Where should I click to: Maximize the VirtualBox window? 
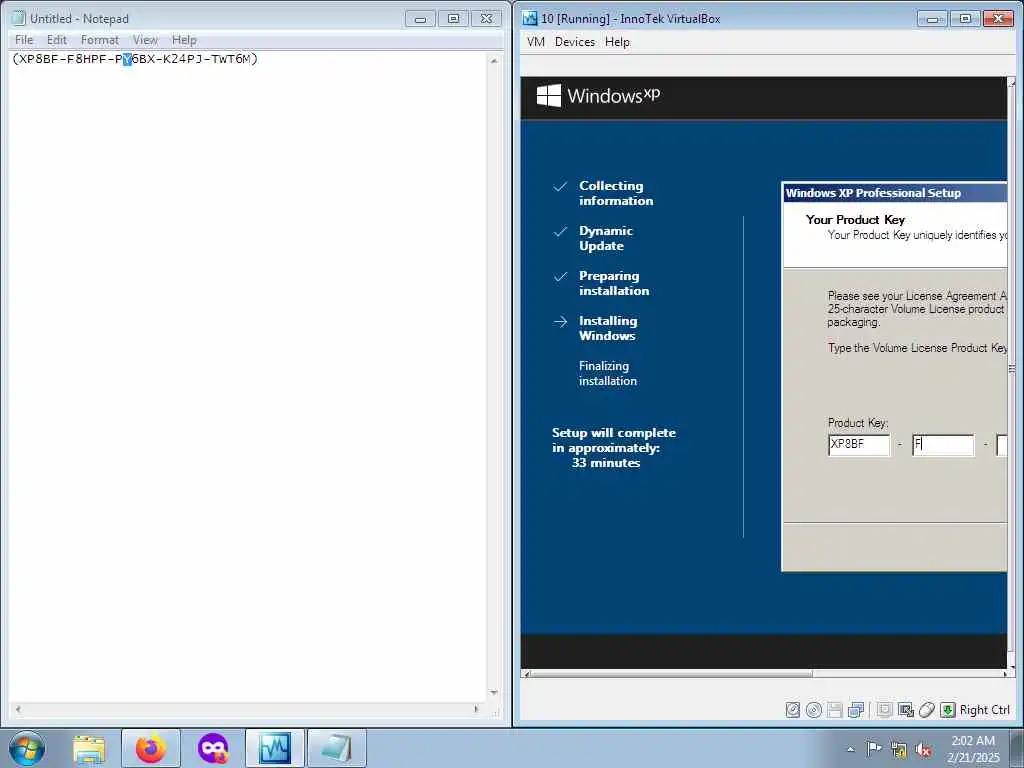click(x=965, y=19)
